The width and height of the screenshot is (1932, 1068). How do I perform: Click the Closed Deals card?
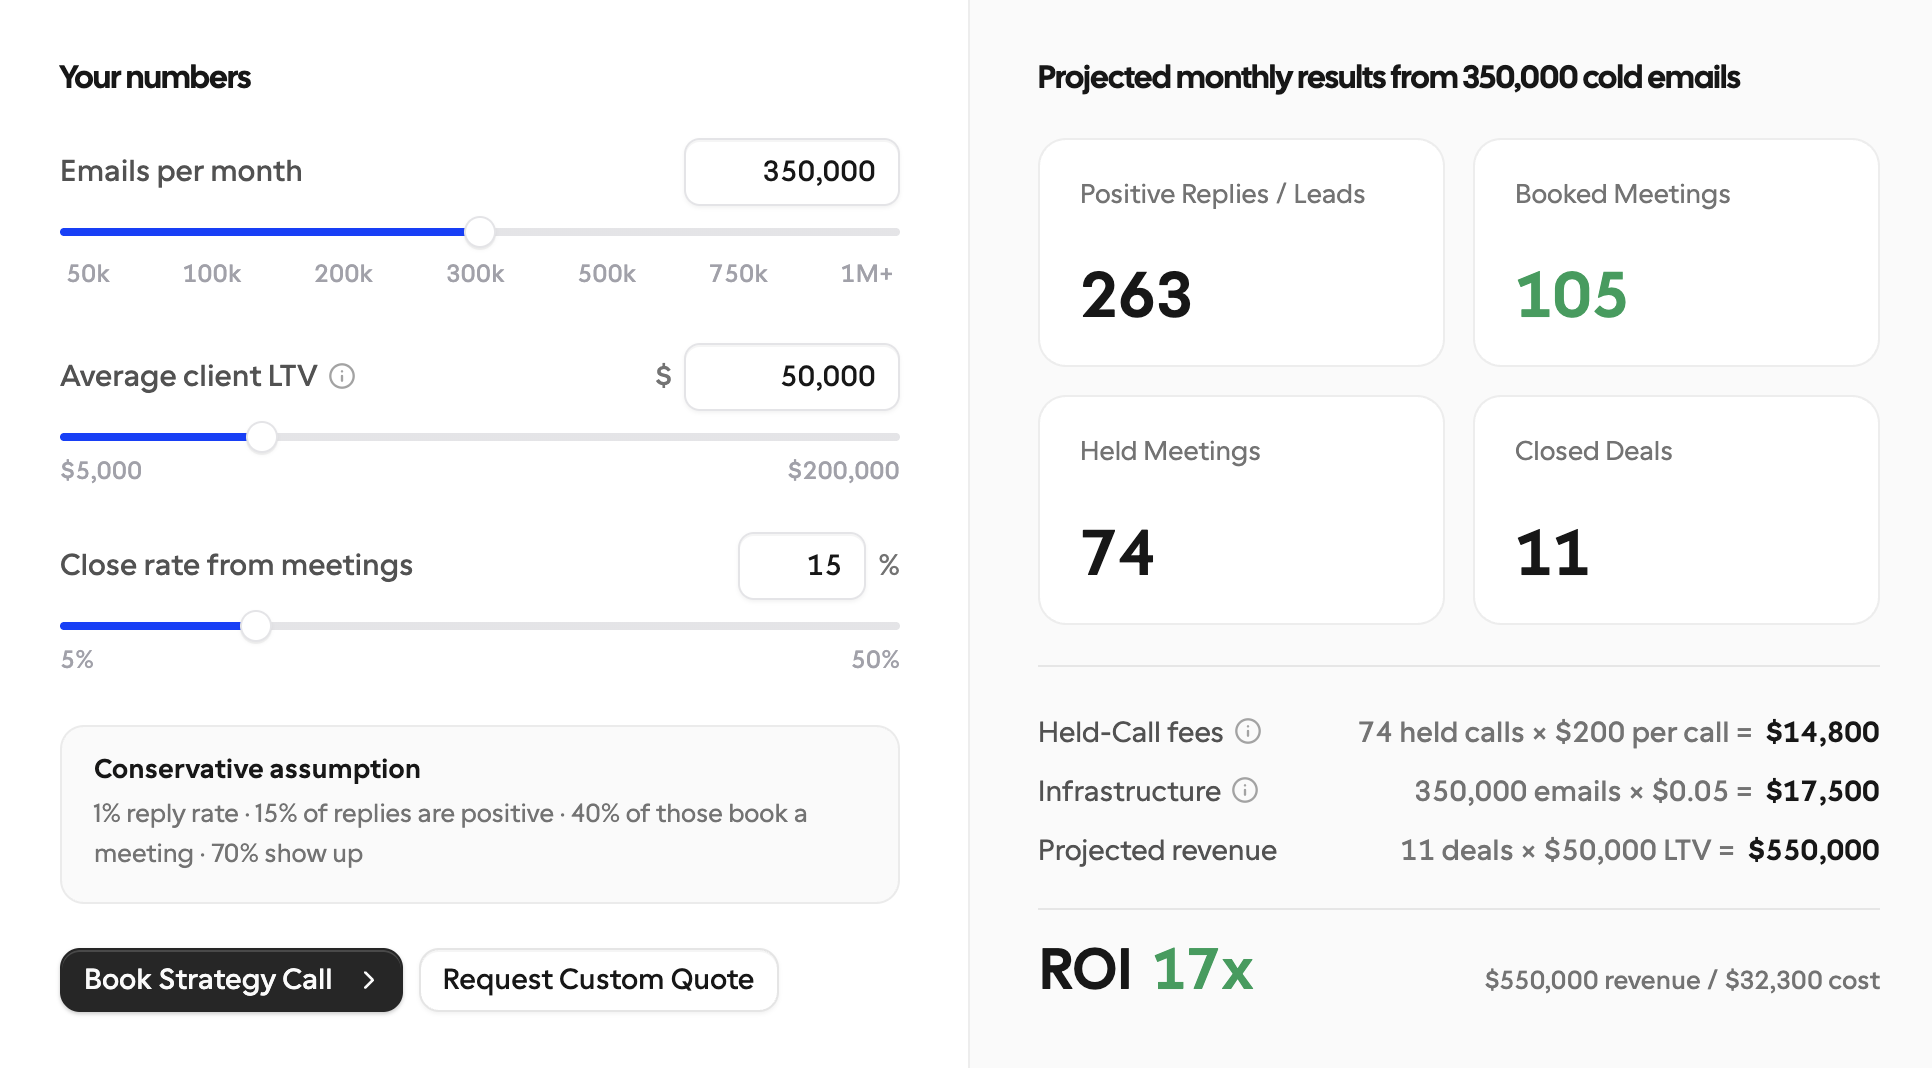tap(1676, 510)
